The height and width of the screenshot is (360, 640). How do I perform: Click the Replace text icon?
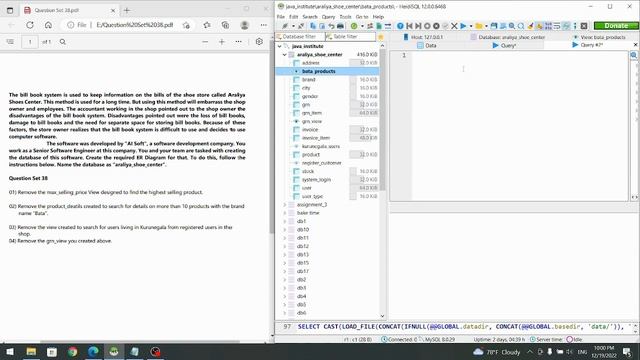(521, 26)
